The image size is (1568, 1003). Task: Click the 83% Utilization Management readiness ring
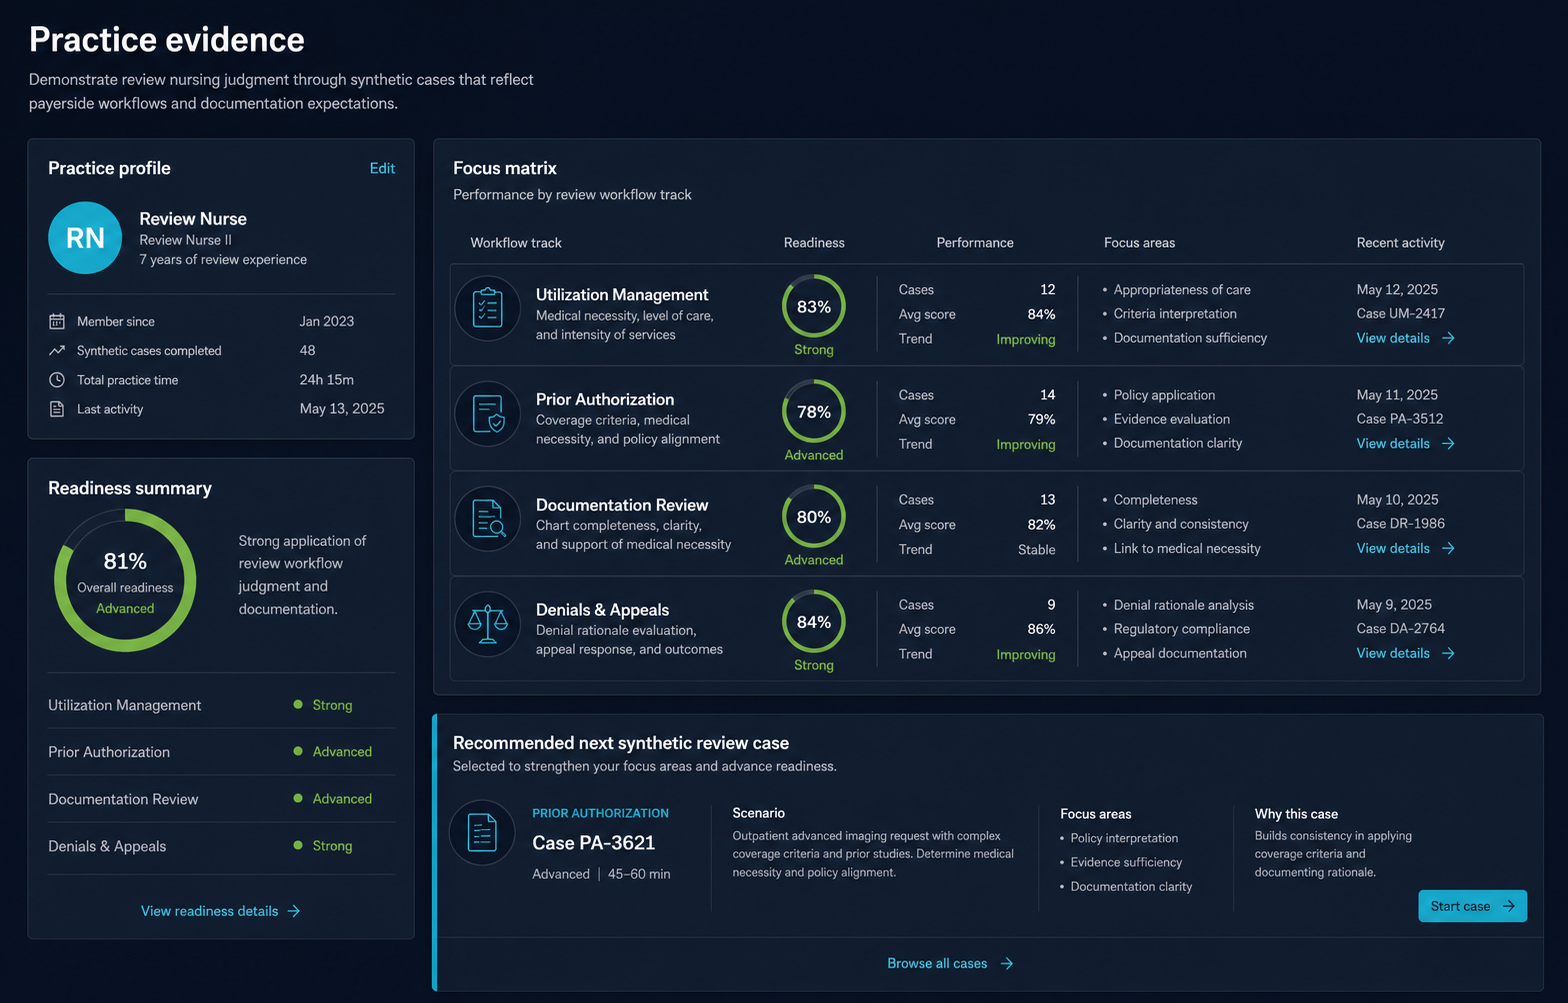click(814, 306)
